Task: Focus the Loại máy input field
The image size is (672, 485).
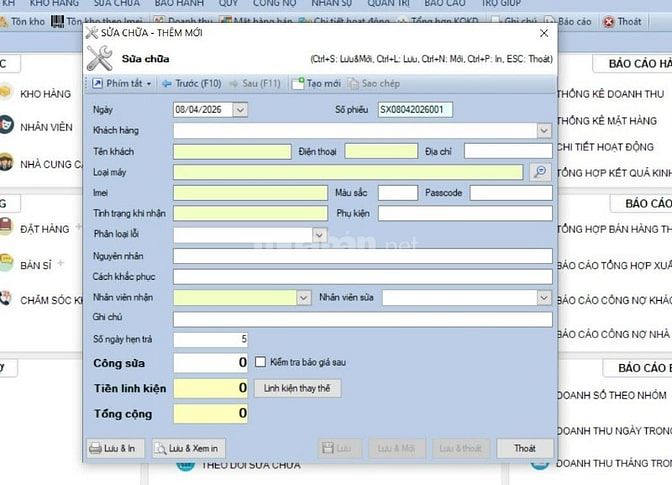Action: click(x=348, y=172)
